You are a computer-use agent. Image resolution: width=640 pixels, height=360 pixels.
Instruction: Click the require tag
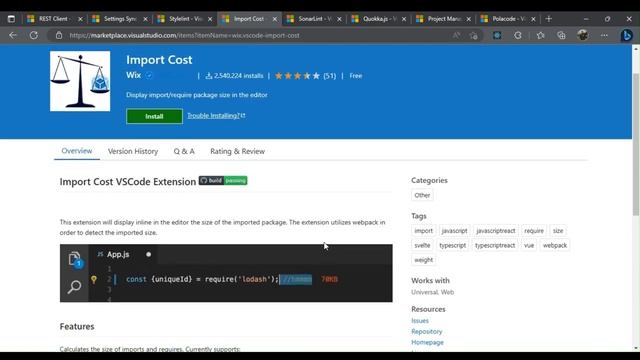point(534,231)
